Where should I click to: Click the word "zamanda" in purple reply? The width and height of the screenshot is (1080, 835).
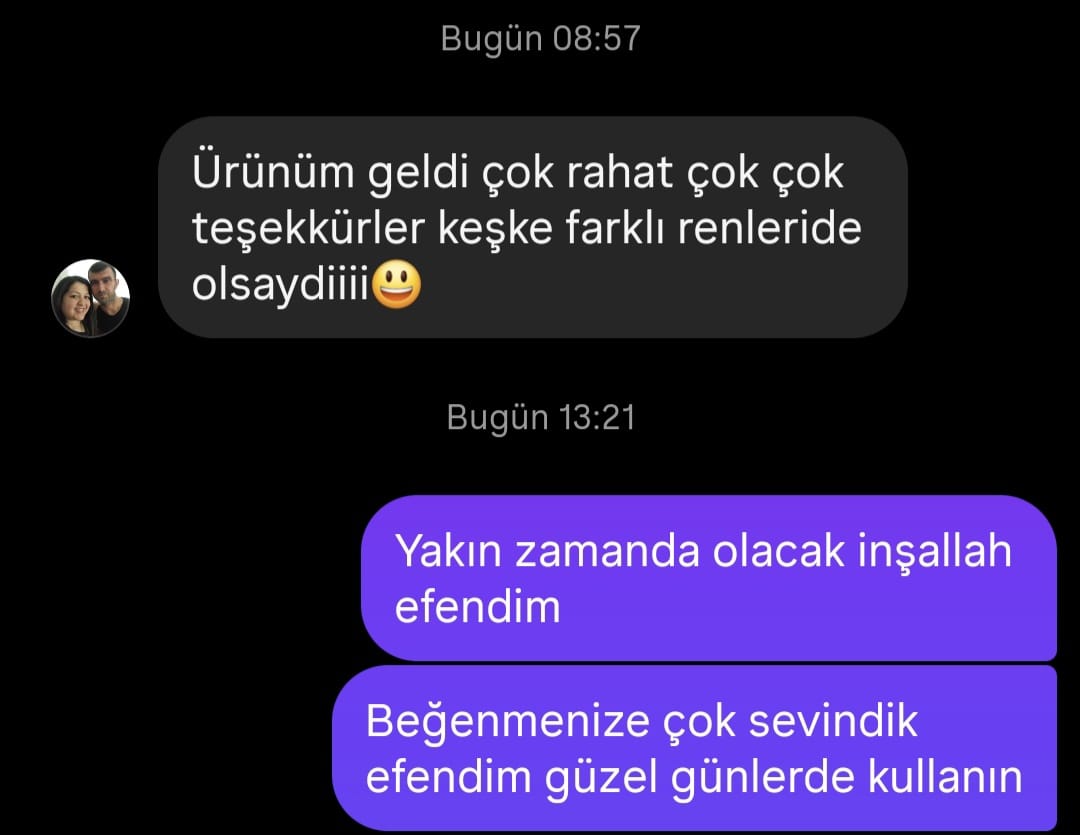click(x=608, y=551)
